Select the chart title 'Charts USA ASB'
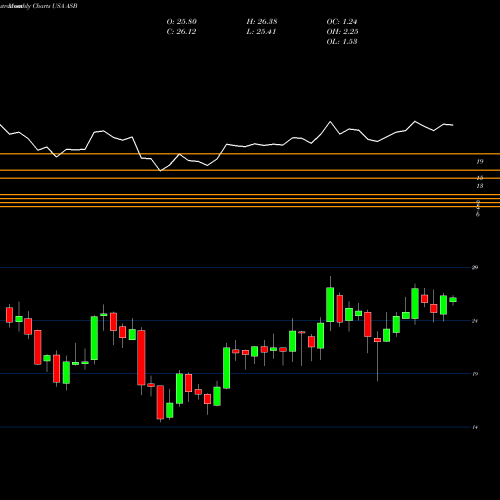 (x=55, y=6)
